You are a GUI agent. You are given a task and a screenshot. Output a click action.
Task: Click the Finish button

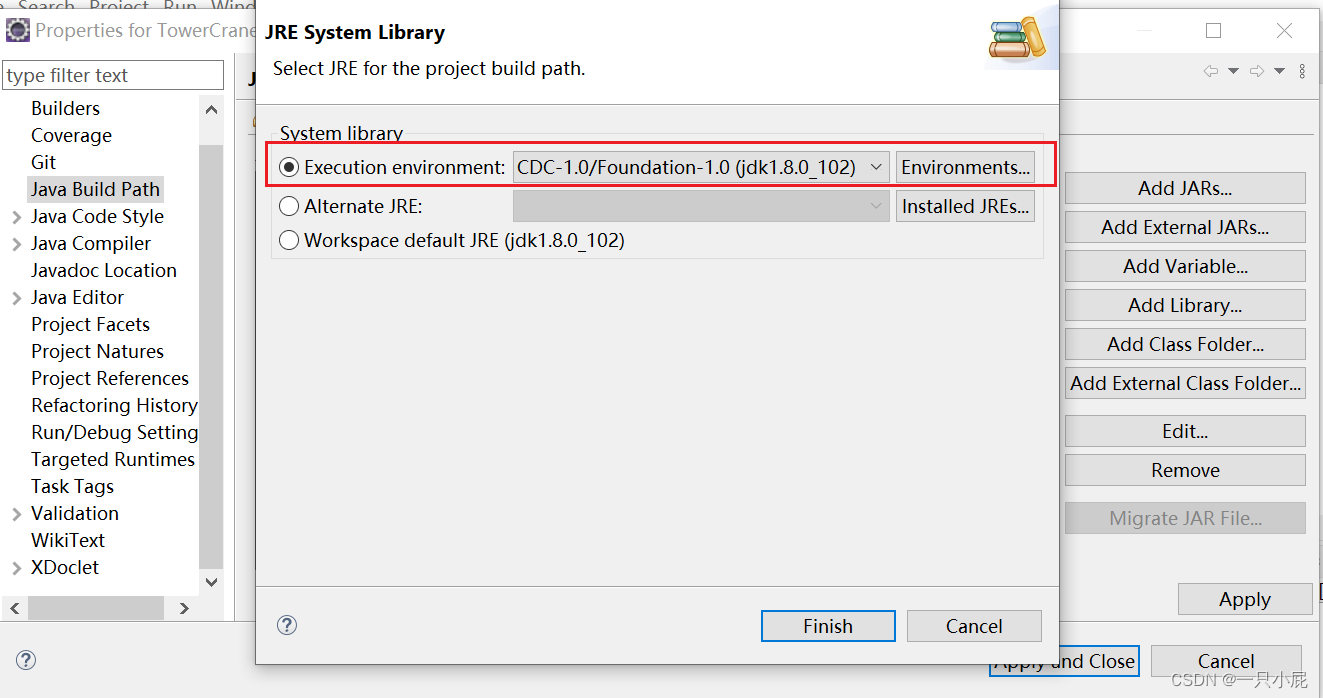tap(827, 625)
